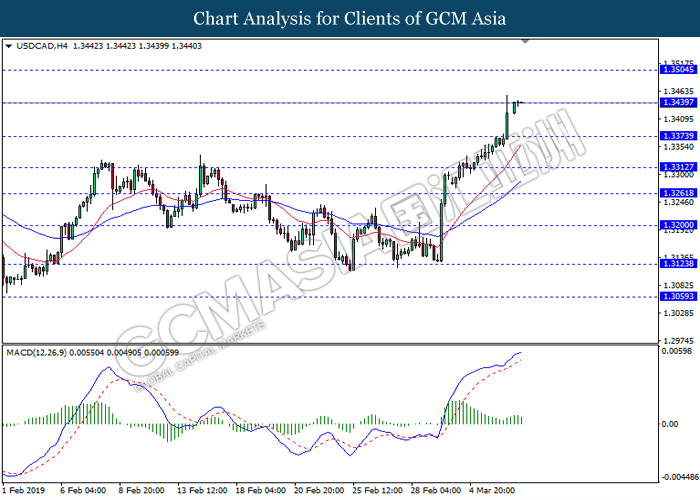Click the 1 Feb 2019 date label
700x500 pixels.
pos(24,490)
